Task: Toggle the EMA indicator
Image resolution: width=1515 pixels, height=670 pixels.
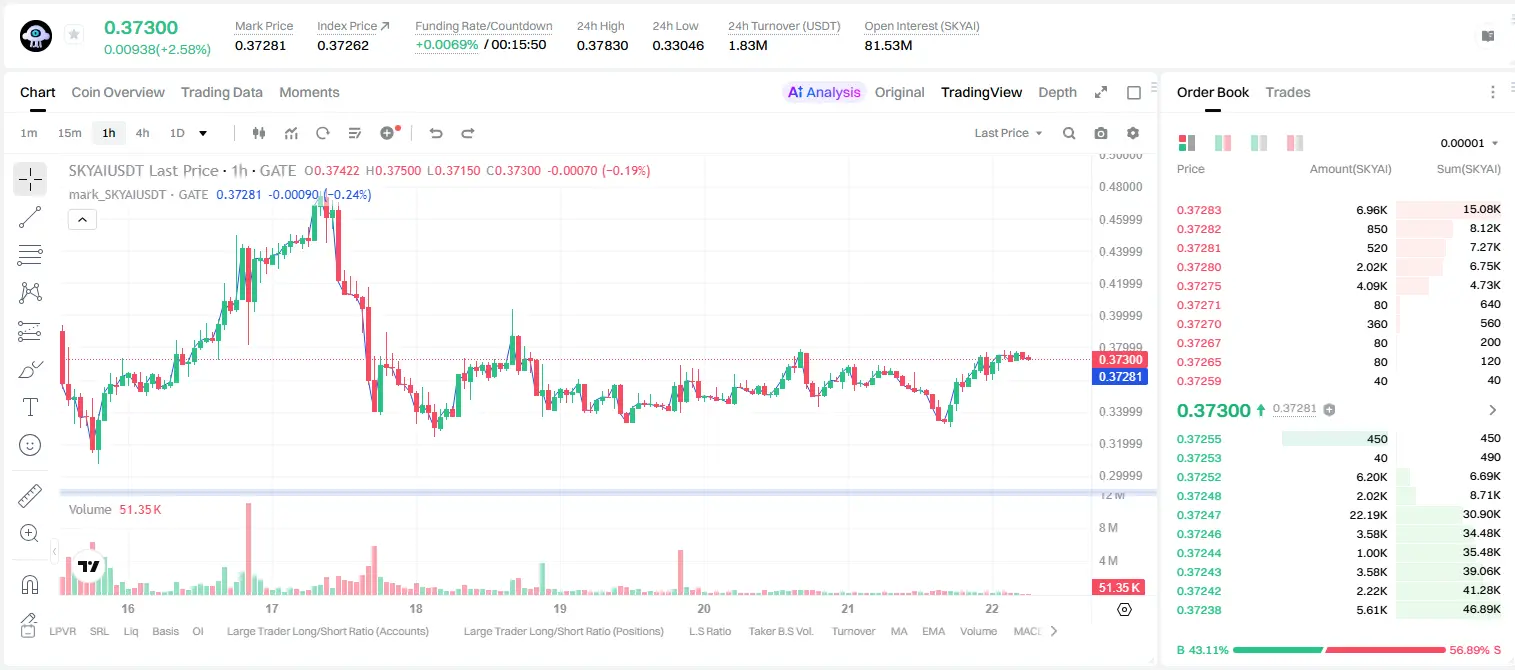Action: coord(933,631)
